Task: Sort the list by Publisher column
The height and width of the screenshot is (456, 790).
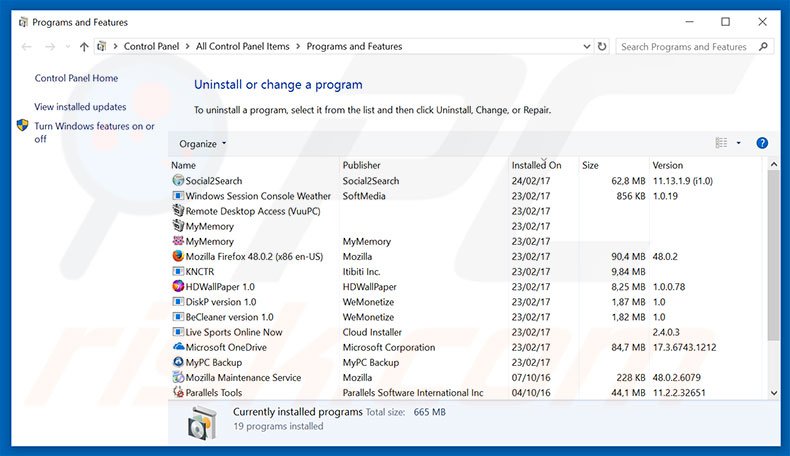Action: pyautogui.click(x=361, y=165)
